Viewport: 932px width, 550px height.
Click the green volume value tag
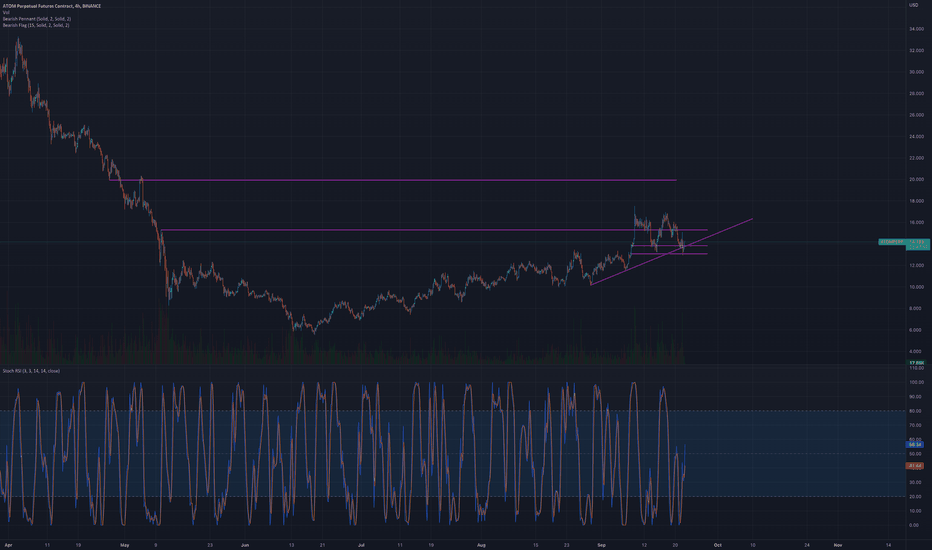(x=916, y=363)
